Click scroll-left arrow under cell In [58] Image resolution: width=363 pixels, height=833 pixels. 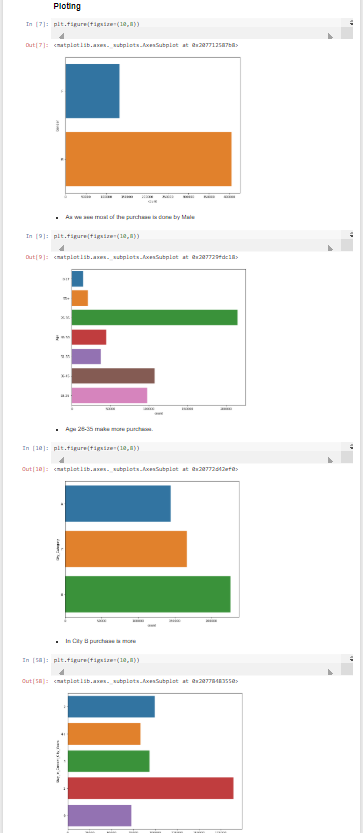point(61,672)
